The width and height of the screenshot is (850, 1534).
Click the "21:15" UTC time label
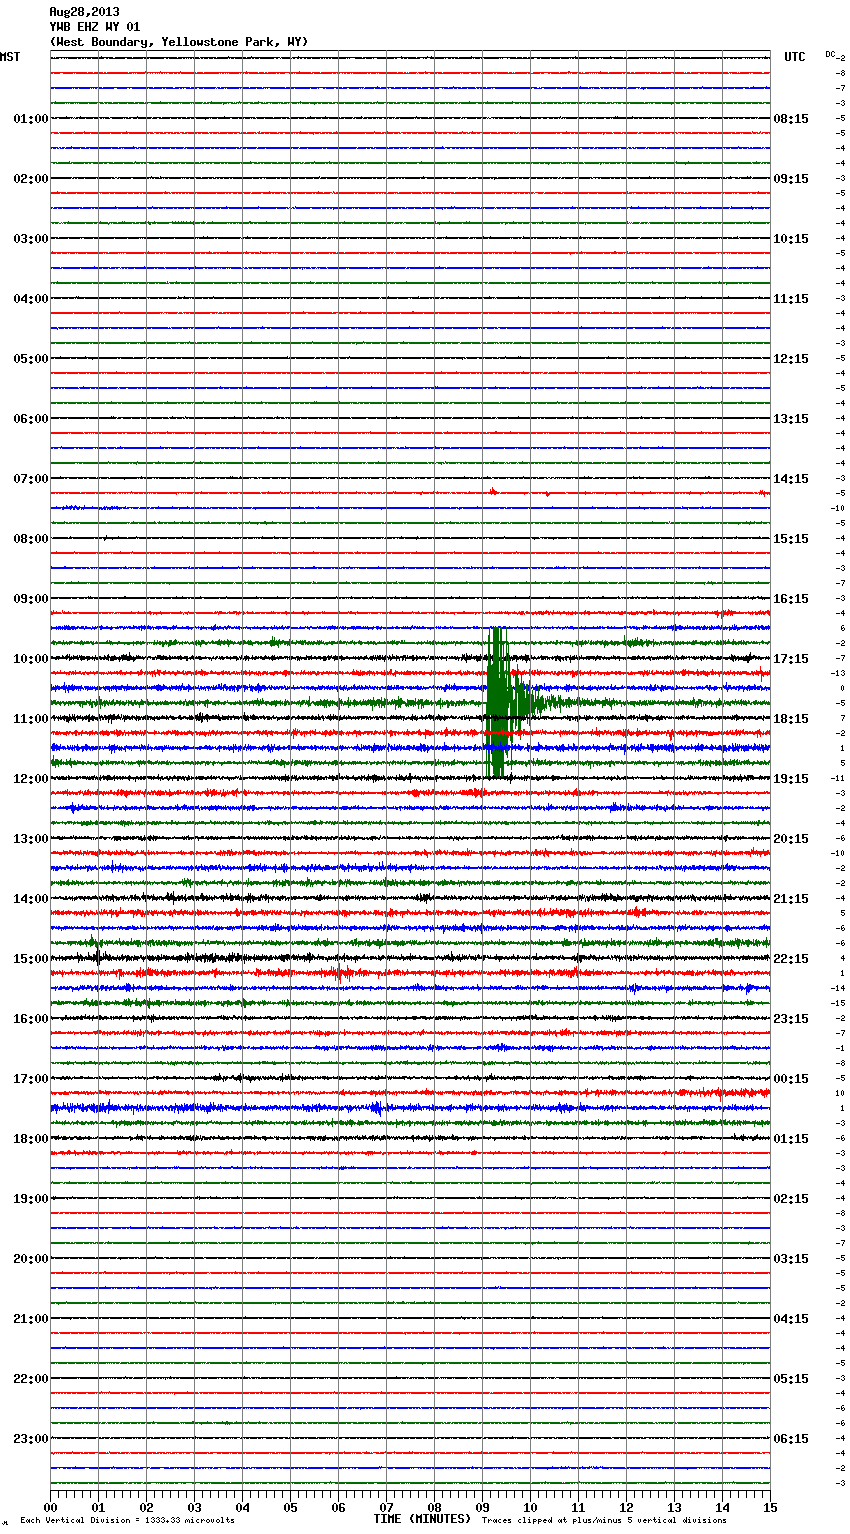791,899
